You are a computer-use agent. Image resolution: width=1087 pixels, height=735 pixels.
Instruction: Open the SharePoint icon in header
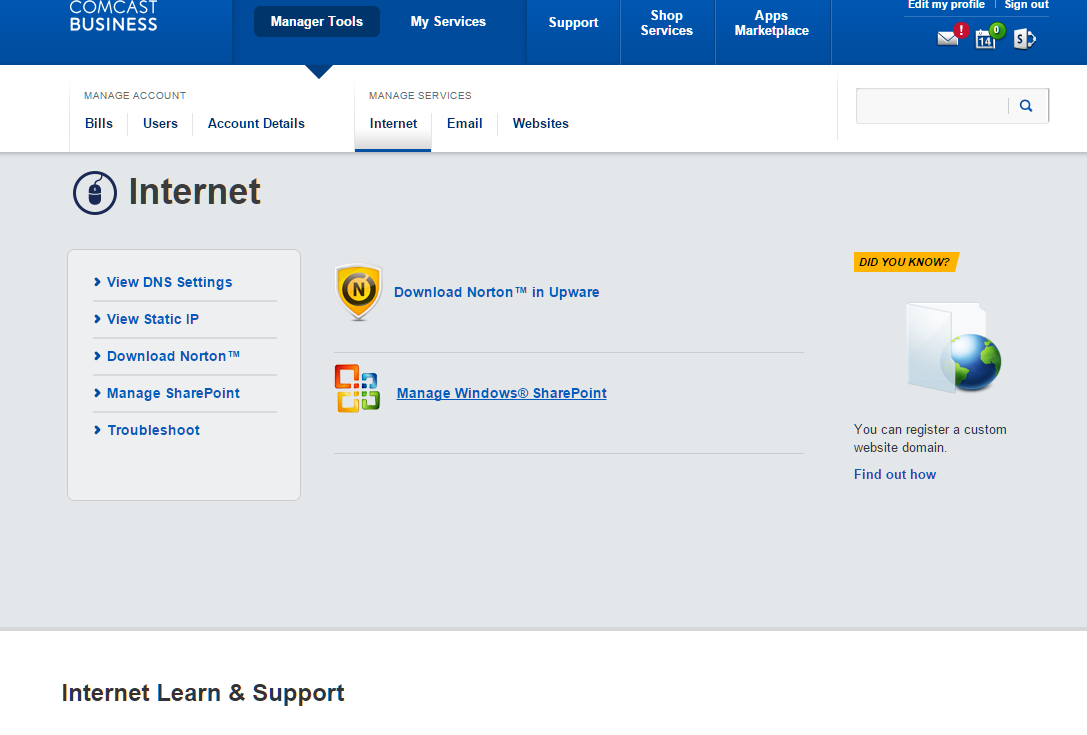click(x=1023, y=39)
